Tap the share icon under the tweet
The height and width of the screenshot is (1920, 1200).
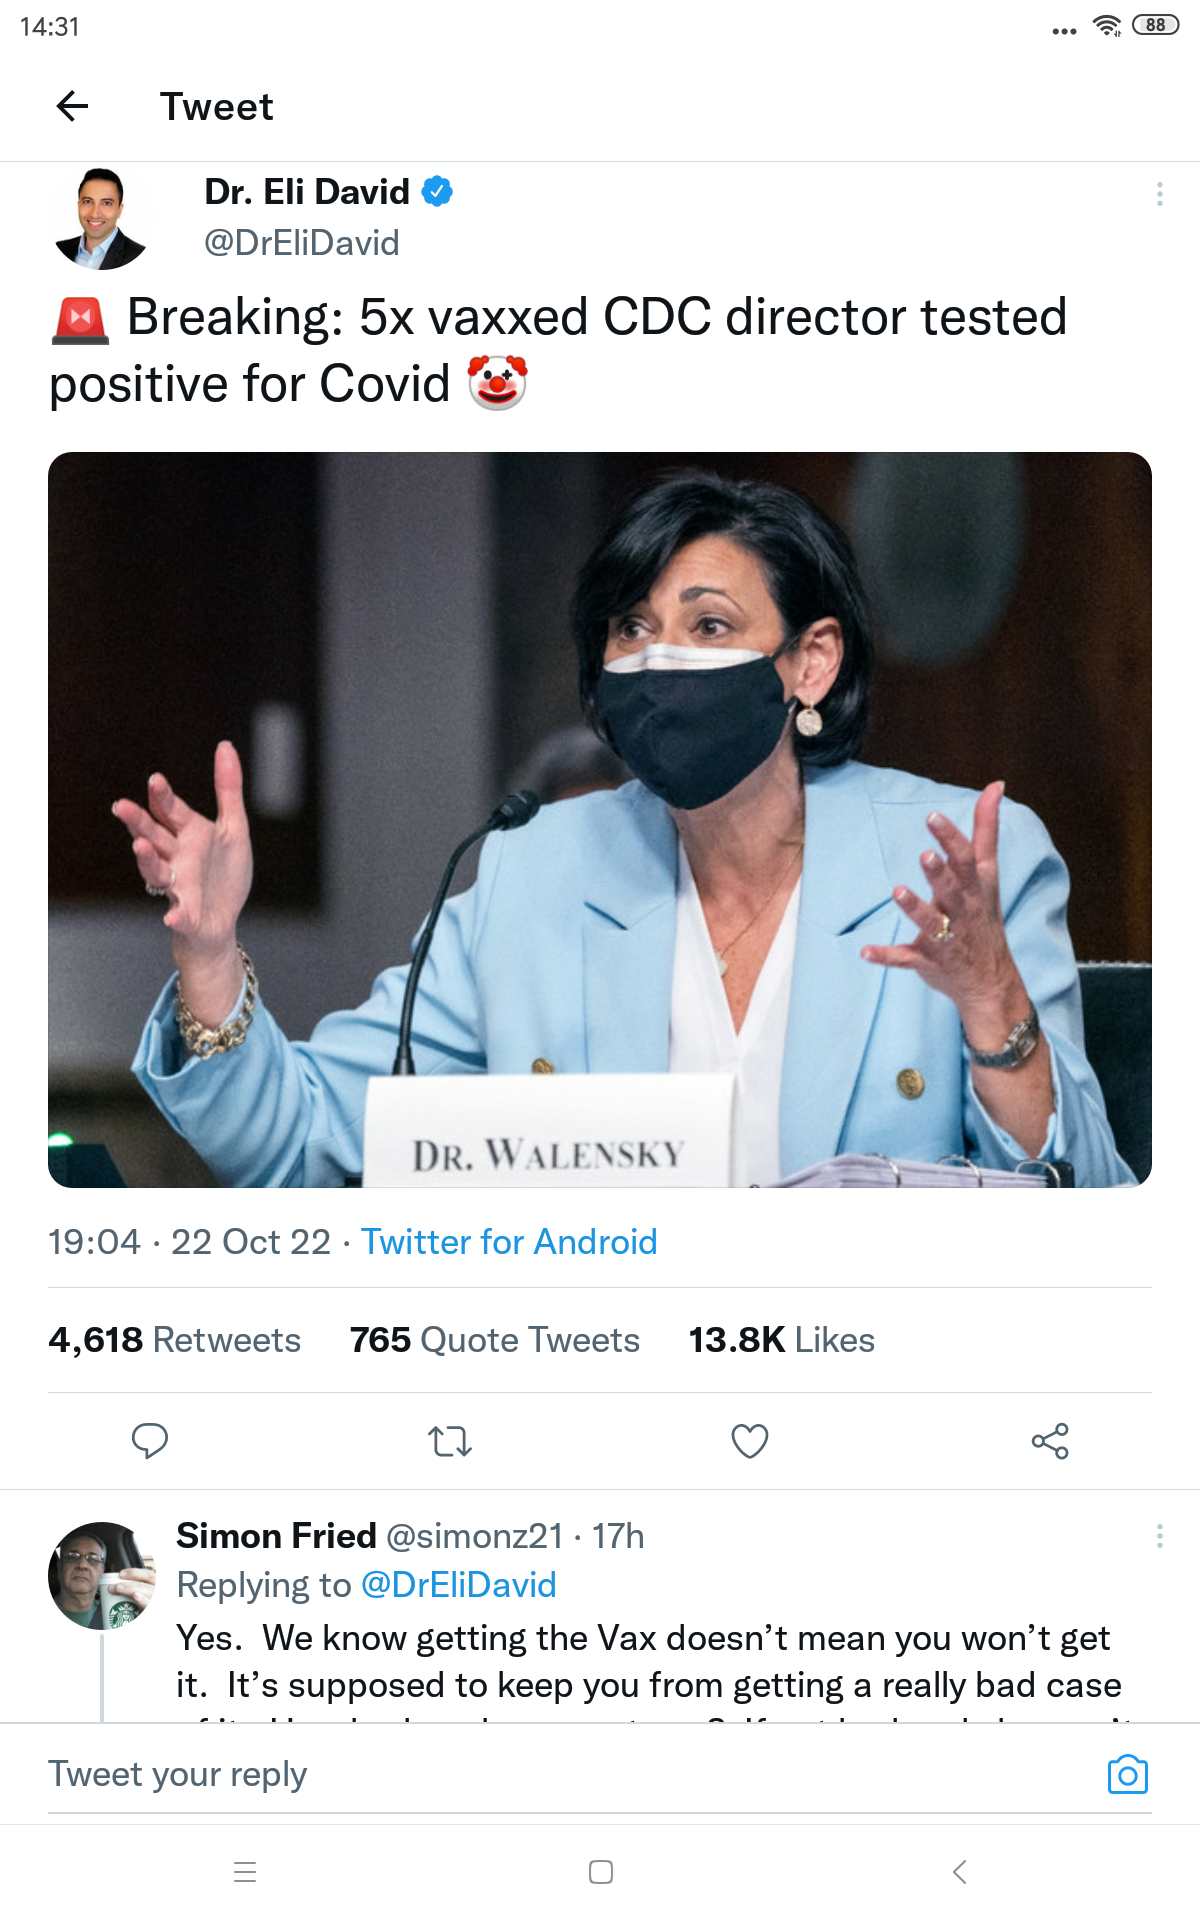(1050, 1441)
